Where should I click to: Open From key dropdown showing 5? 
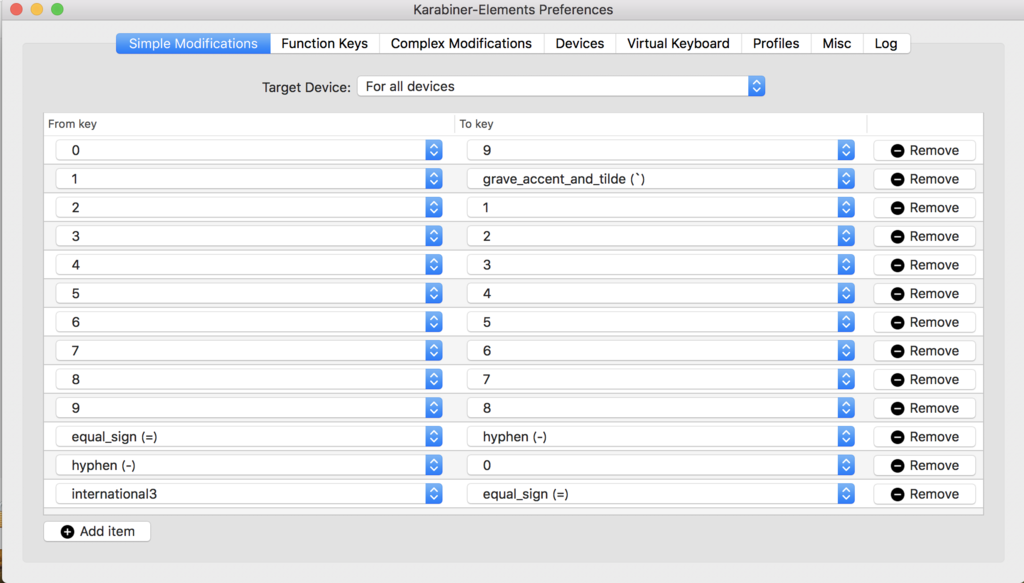point(249,294)
